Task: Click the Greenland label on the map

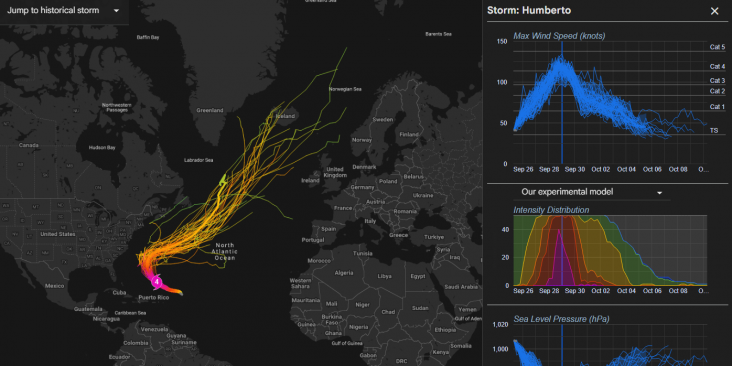Action: point(210,111)
